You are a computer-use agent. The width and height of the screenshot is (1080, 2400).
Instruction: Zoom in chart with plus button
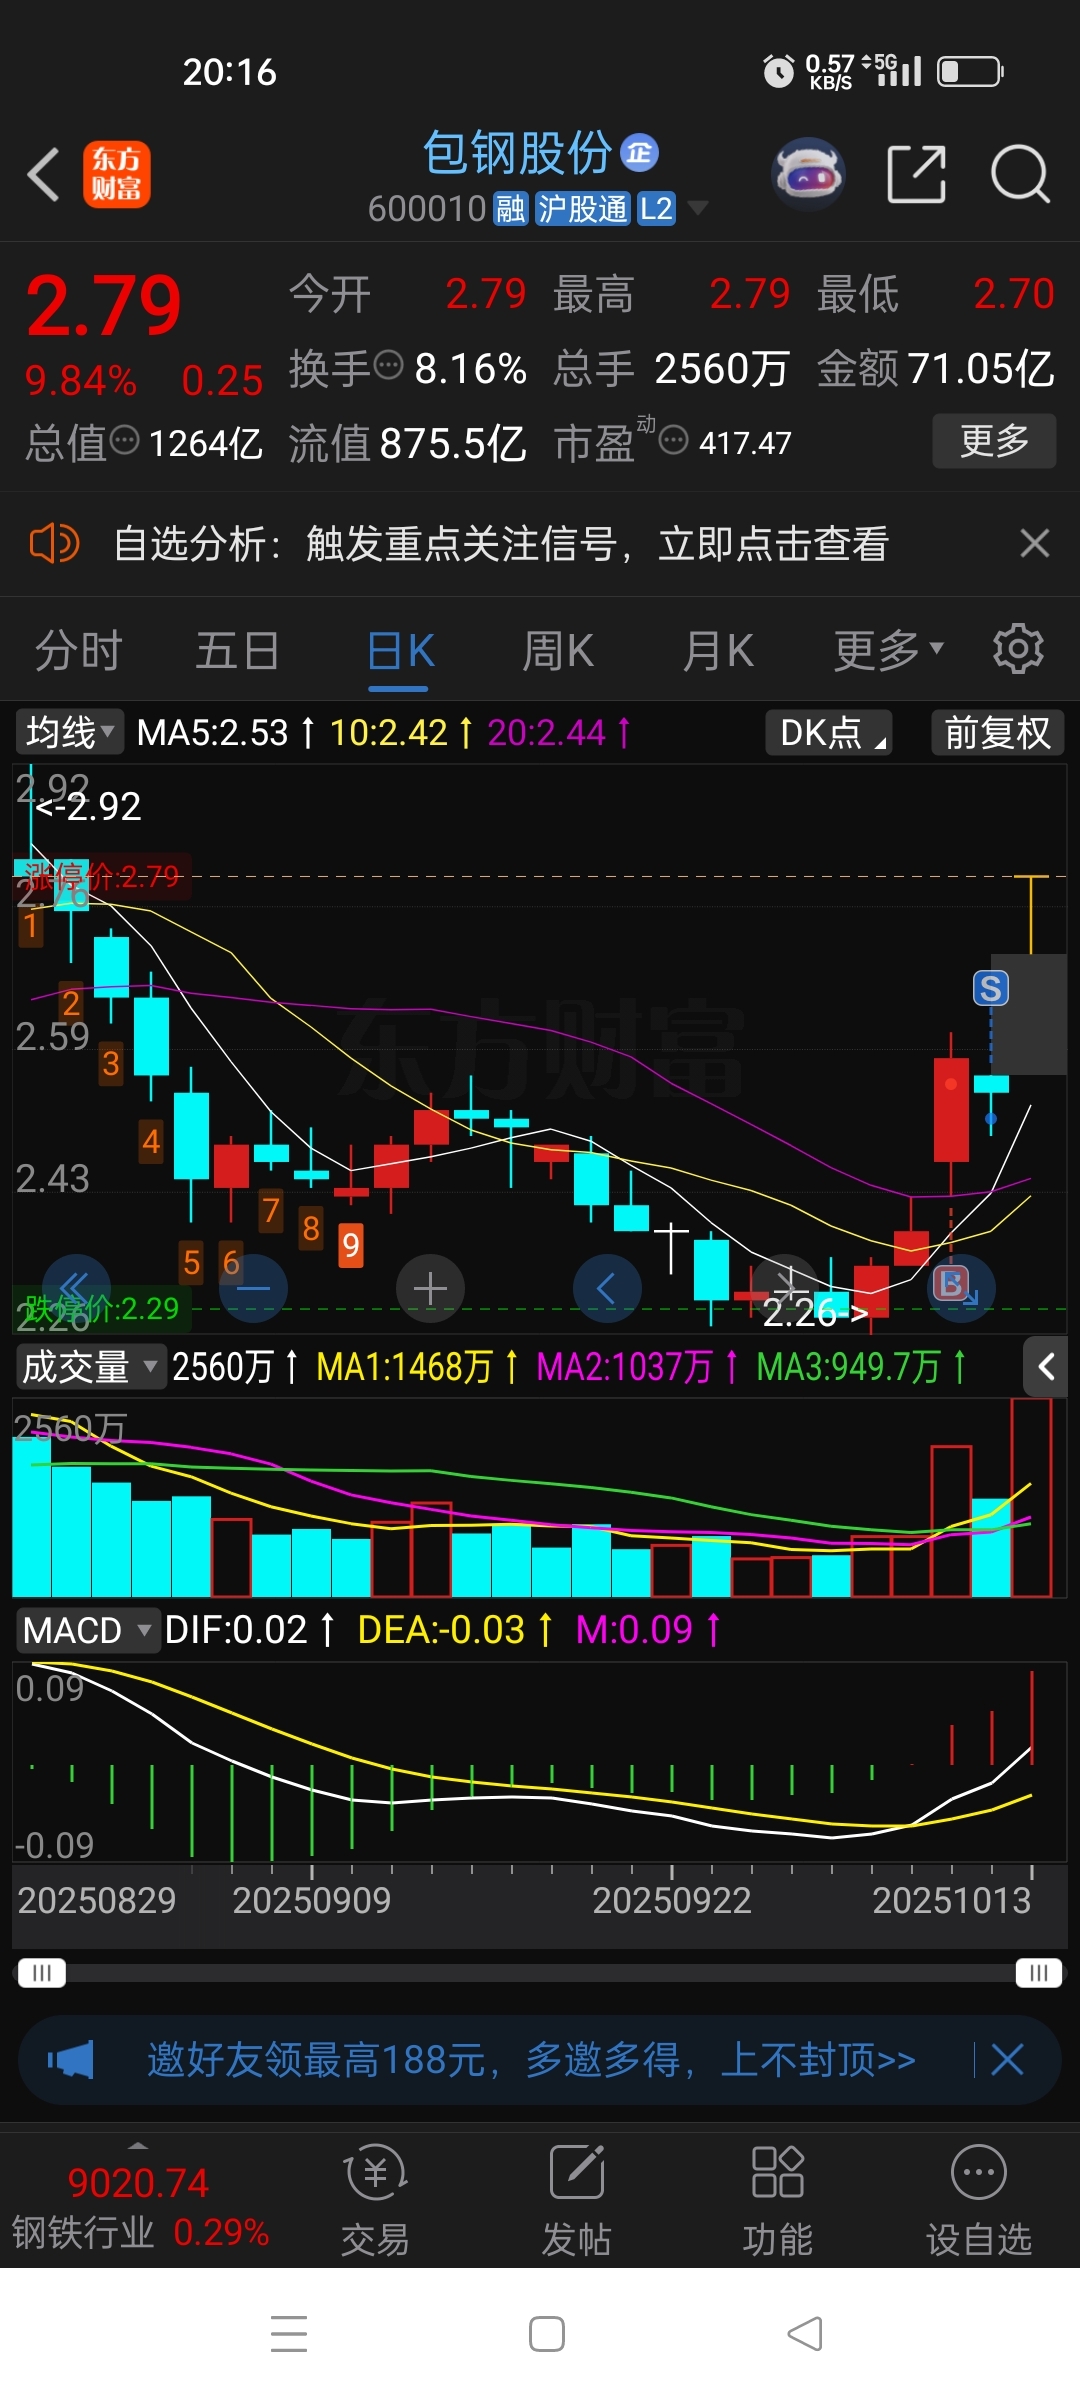tap(430, 1288)
